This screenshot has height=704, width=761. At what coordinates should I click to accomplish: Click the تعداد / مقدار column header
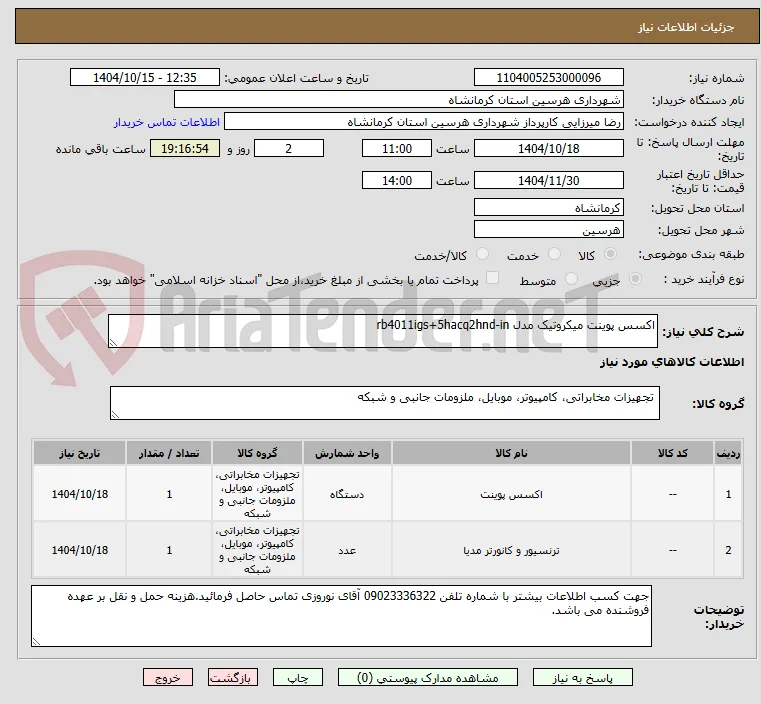[169, 453]
